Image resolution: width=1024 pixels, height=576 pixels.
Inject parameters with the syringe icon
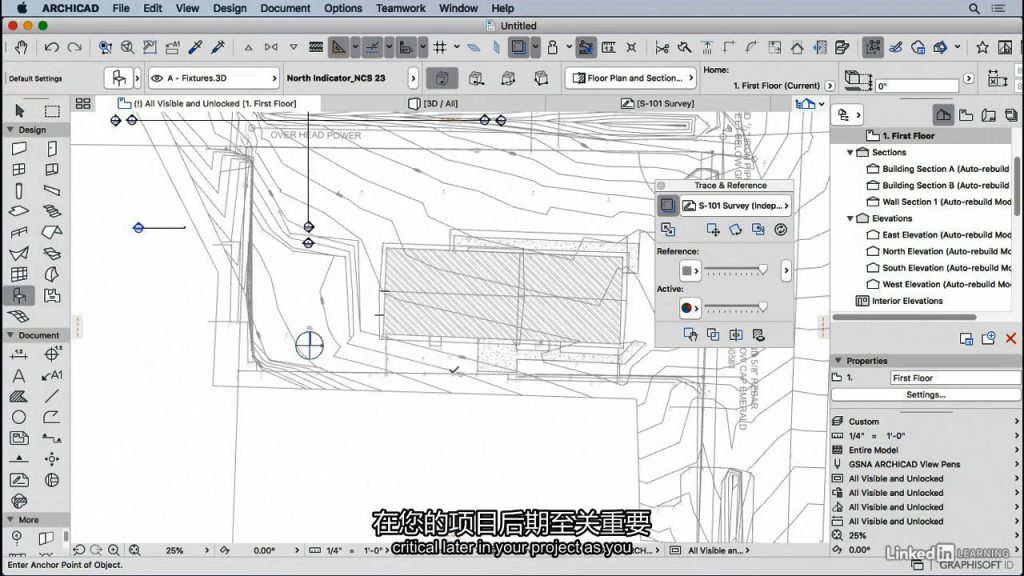click(x=218, y=47)
